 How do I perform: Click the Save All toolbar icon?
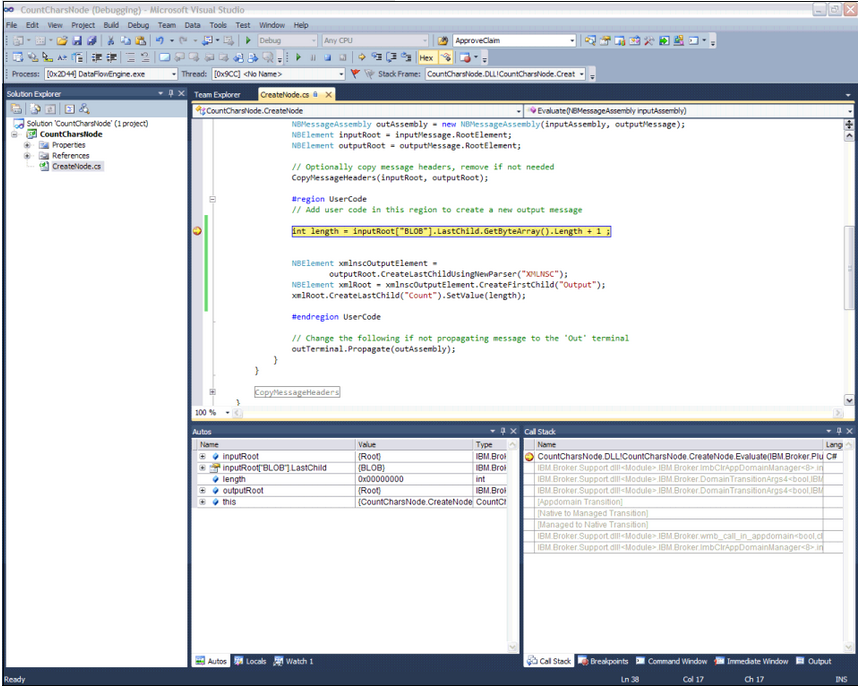[92, 41]
